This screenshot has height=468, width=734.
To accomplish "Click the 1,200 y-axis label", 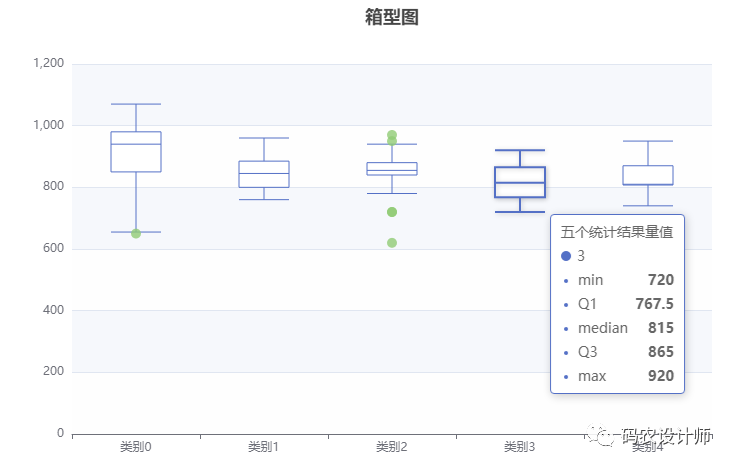I will pyautogui.click(x=48, y=63).
